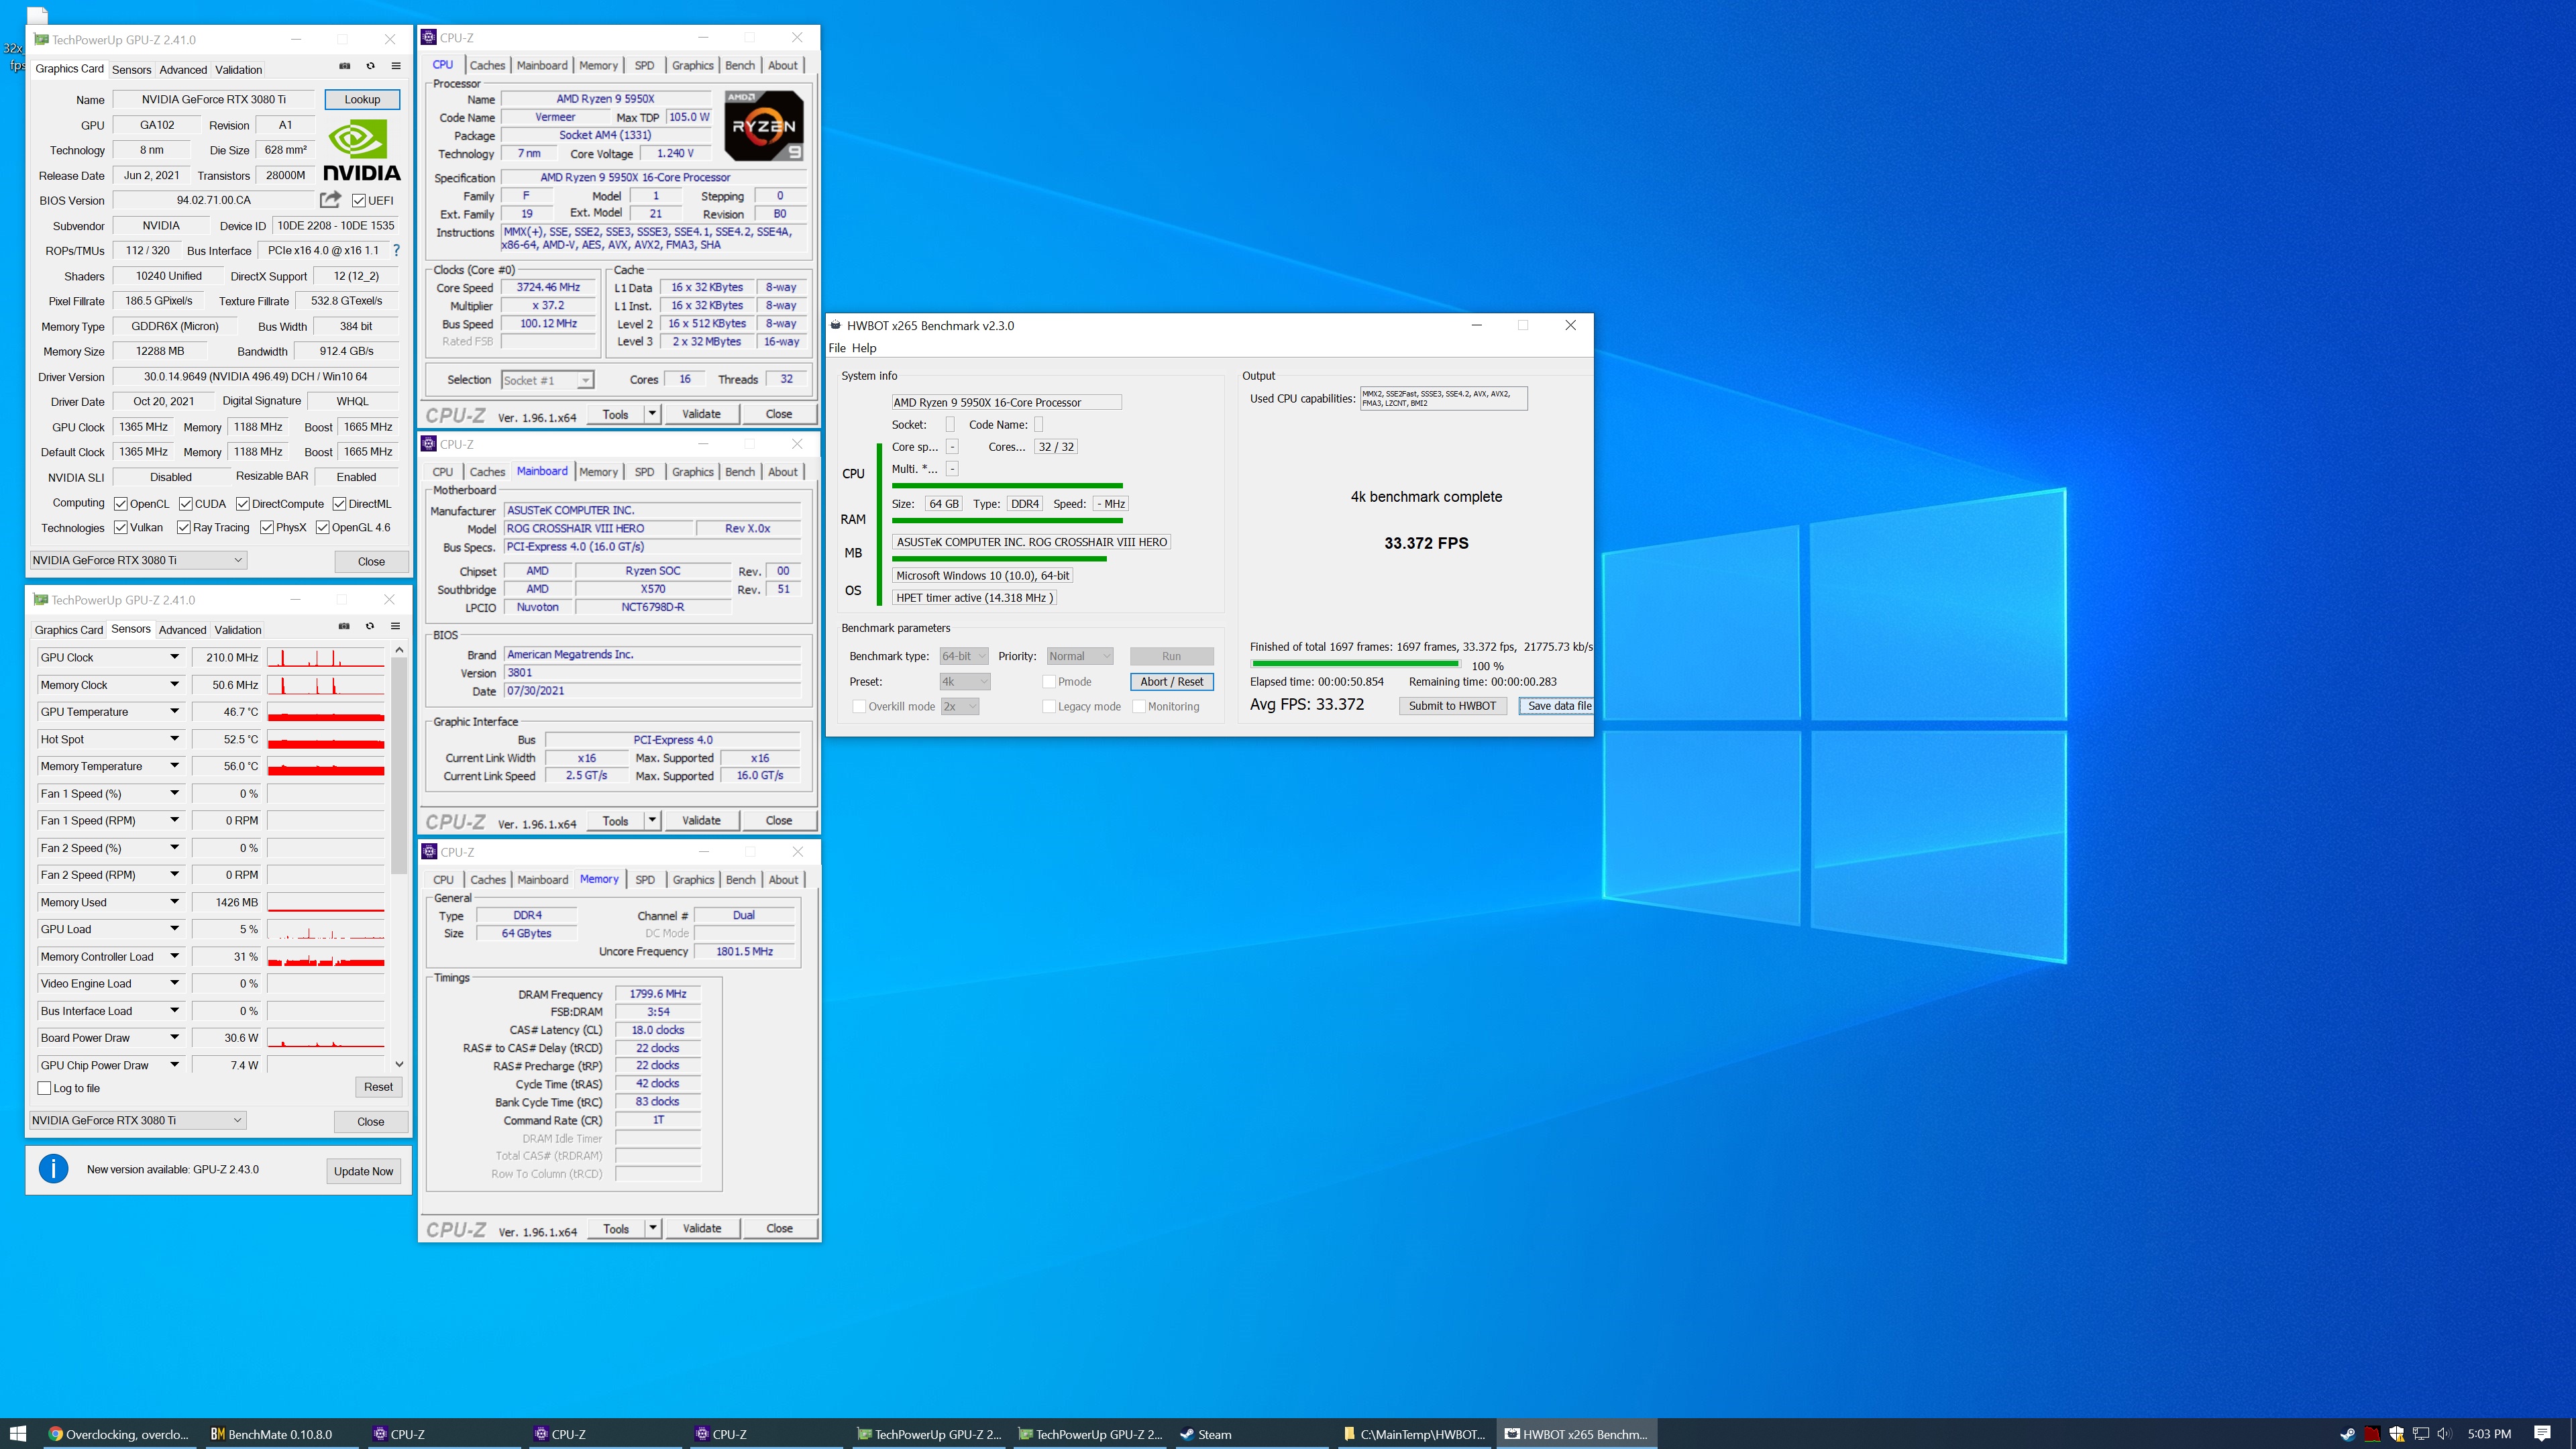
Task: Open GPU selection dropdown in top GPU-Z window
Action: (x=138, y=560)
